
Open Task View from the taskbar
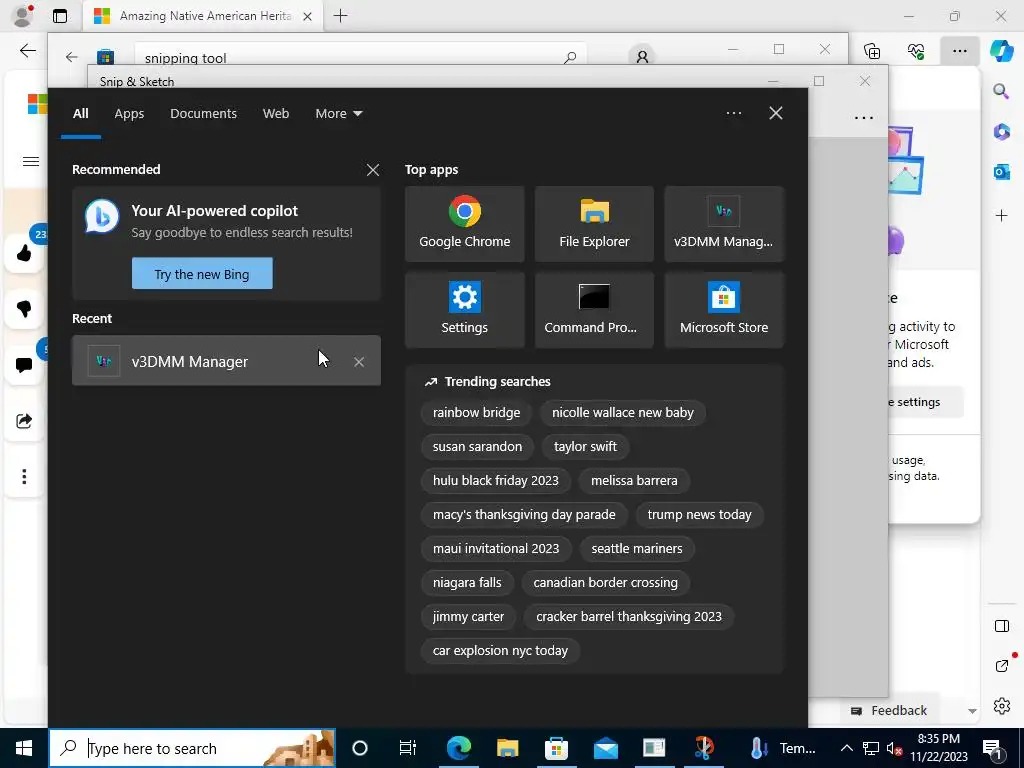point(408,748)
